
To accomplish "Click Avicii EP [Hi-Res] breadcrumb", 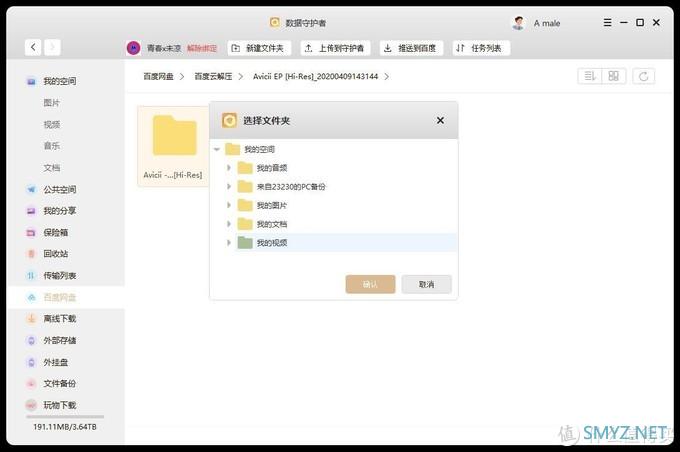I will [x=315, y=76].
